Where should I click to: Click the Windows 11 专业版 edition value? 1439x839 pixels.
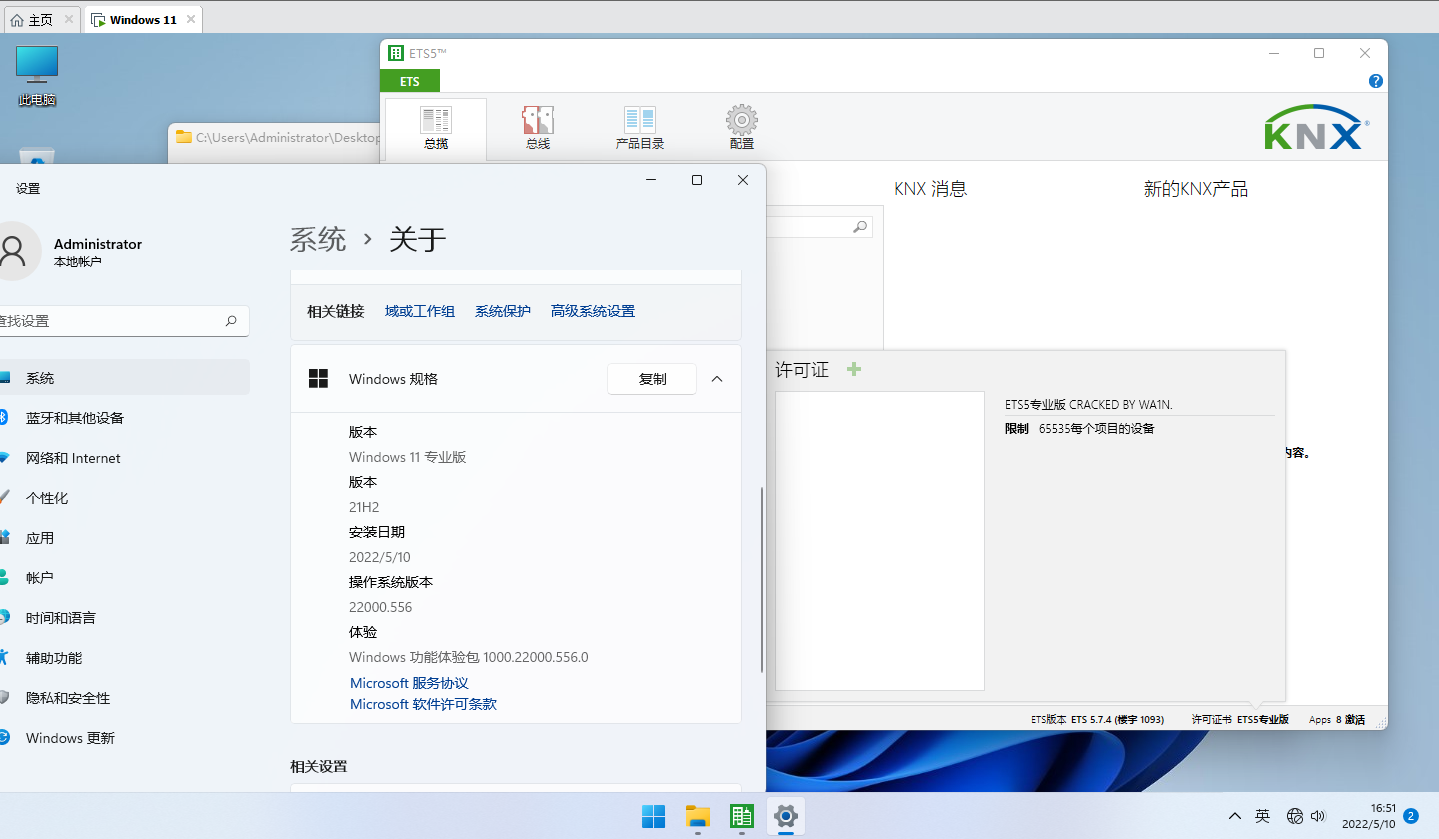(408, 457)
